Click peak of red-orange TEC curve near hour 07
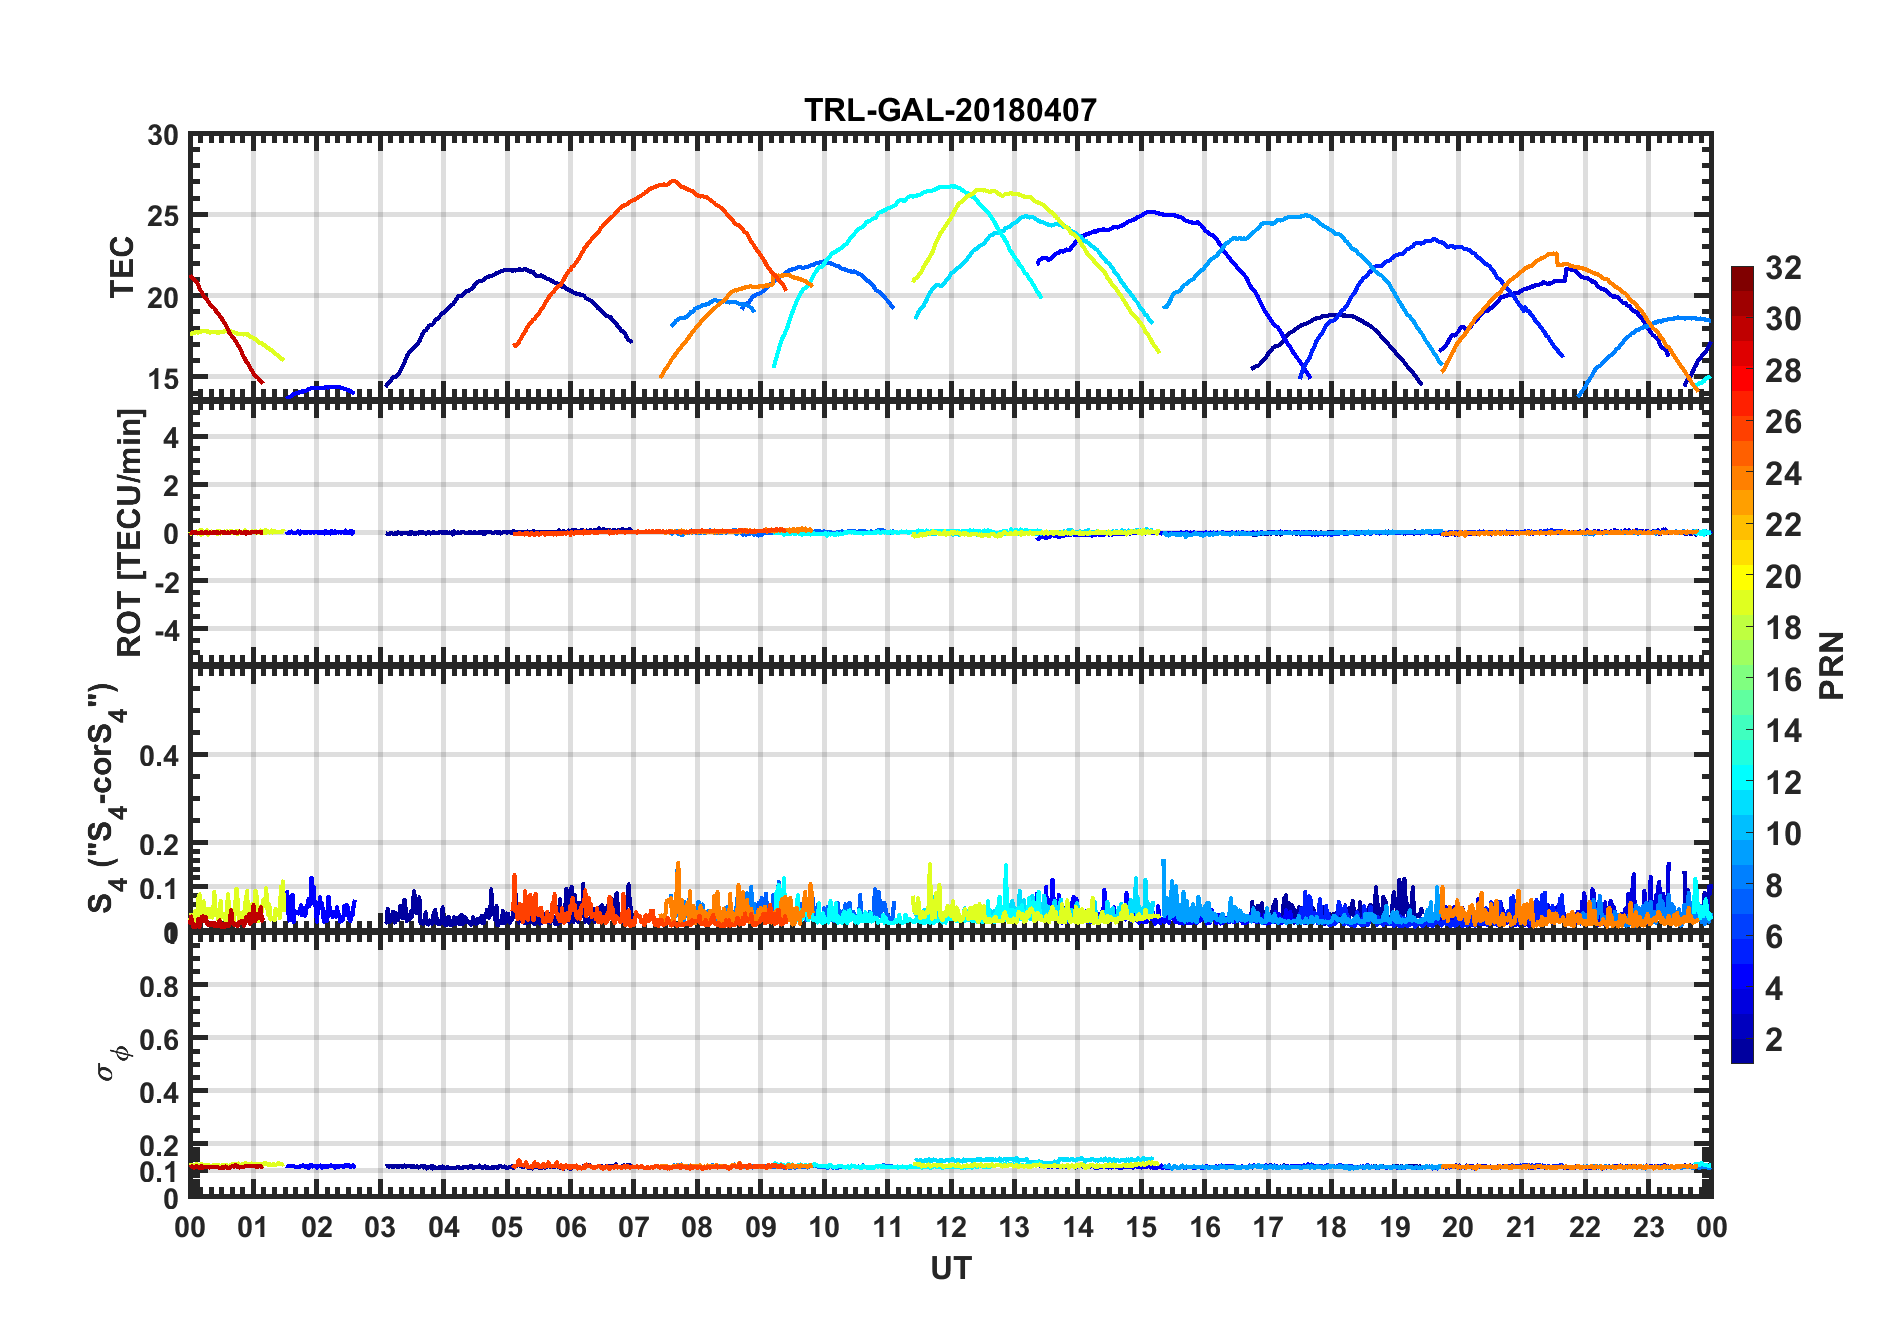The width and height of the screenshot is (1902, 1330). (x=673, y=182)
